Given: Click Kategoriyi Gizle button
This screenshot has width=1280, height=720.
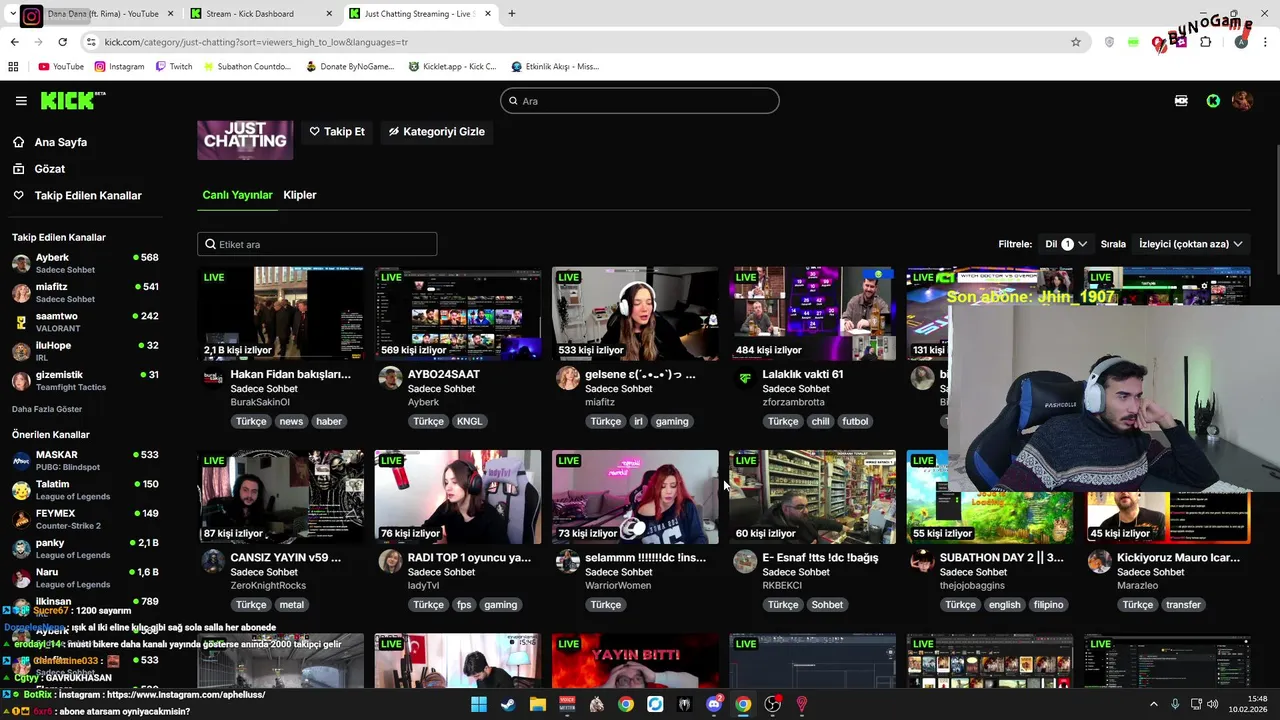Looking at the screenshot, I should click(x=437, y=132).
